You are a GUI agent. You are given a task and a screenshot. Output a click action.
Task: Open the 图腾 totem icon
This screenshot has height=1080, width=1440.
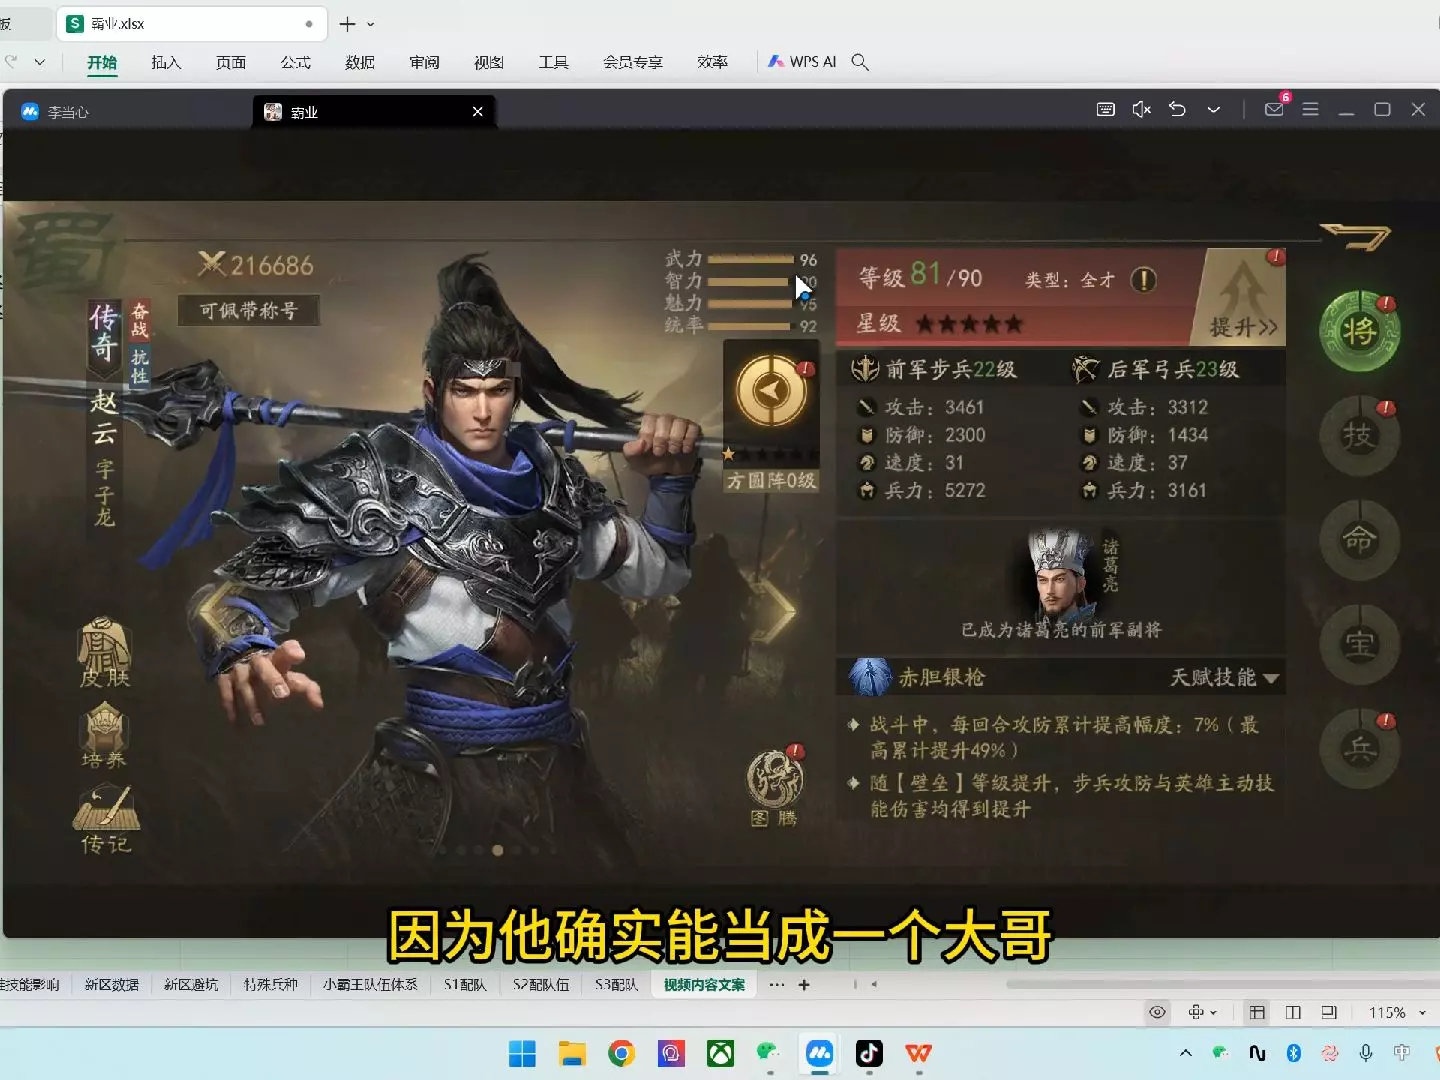(775, 787)
